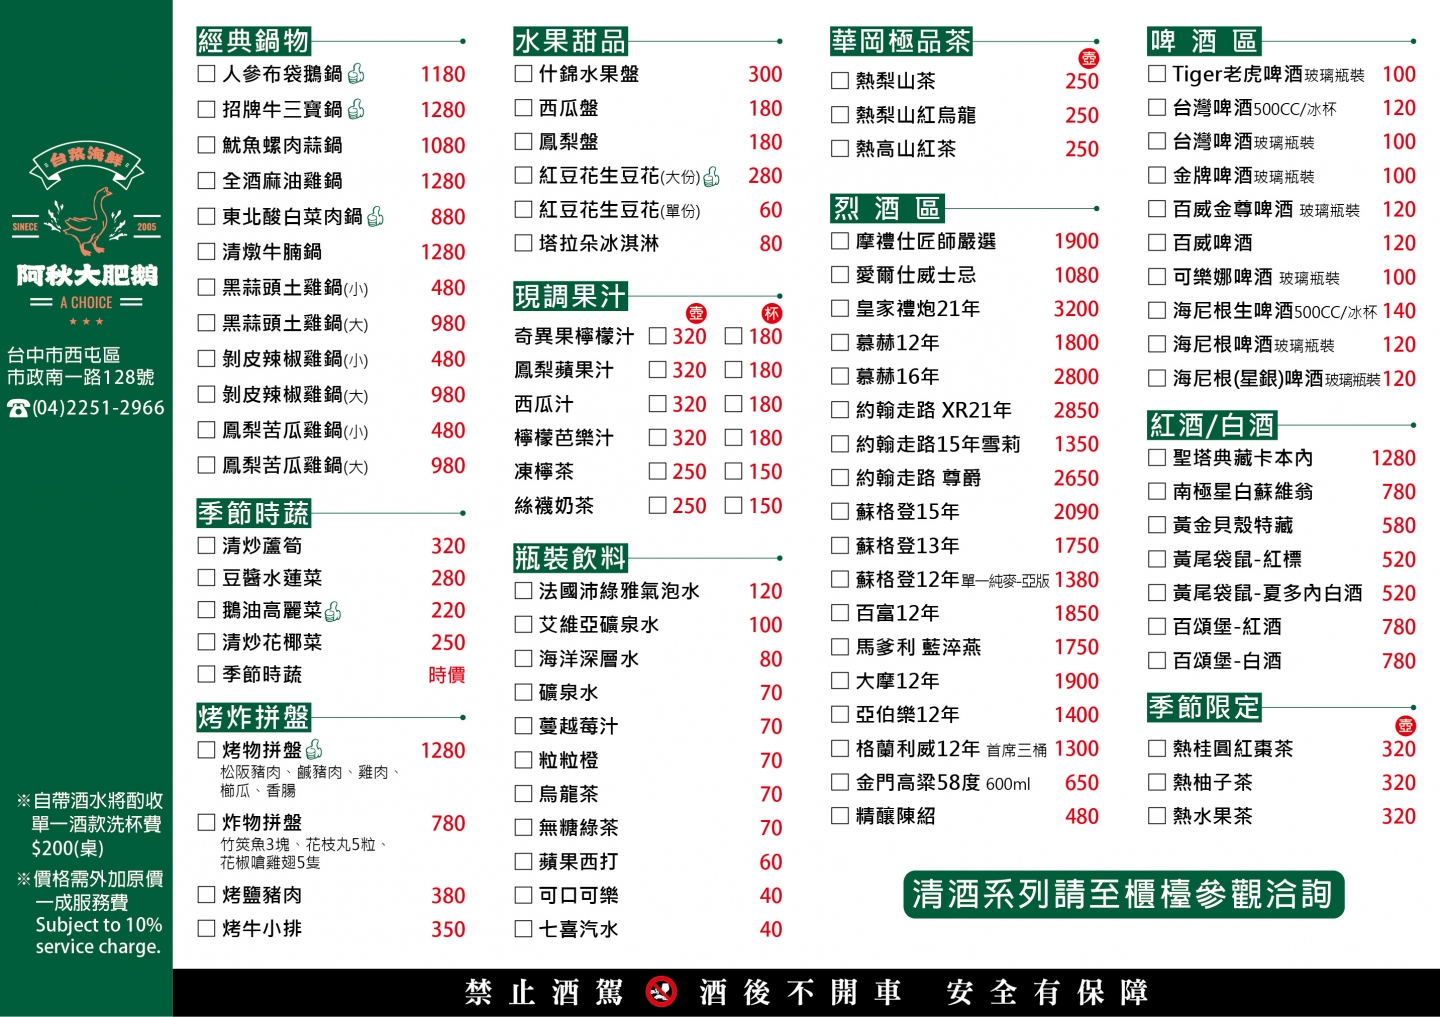Tick the checkbox for 熱梨山茶
The height and width of the screenshot is (1017, 1440).
[x=840, y=81]
